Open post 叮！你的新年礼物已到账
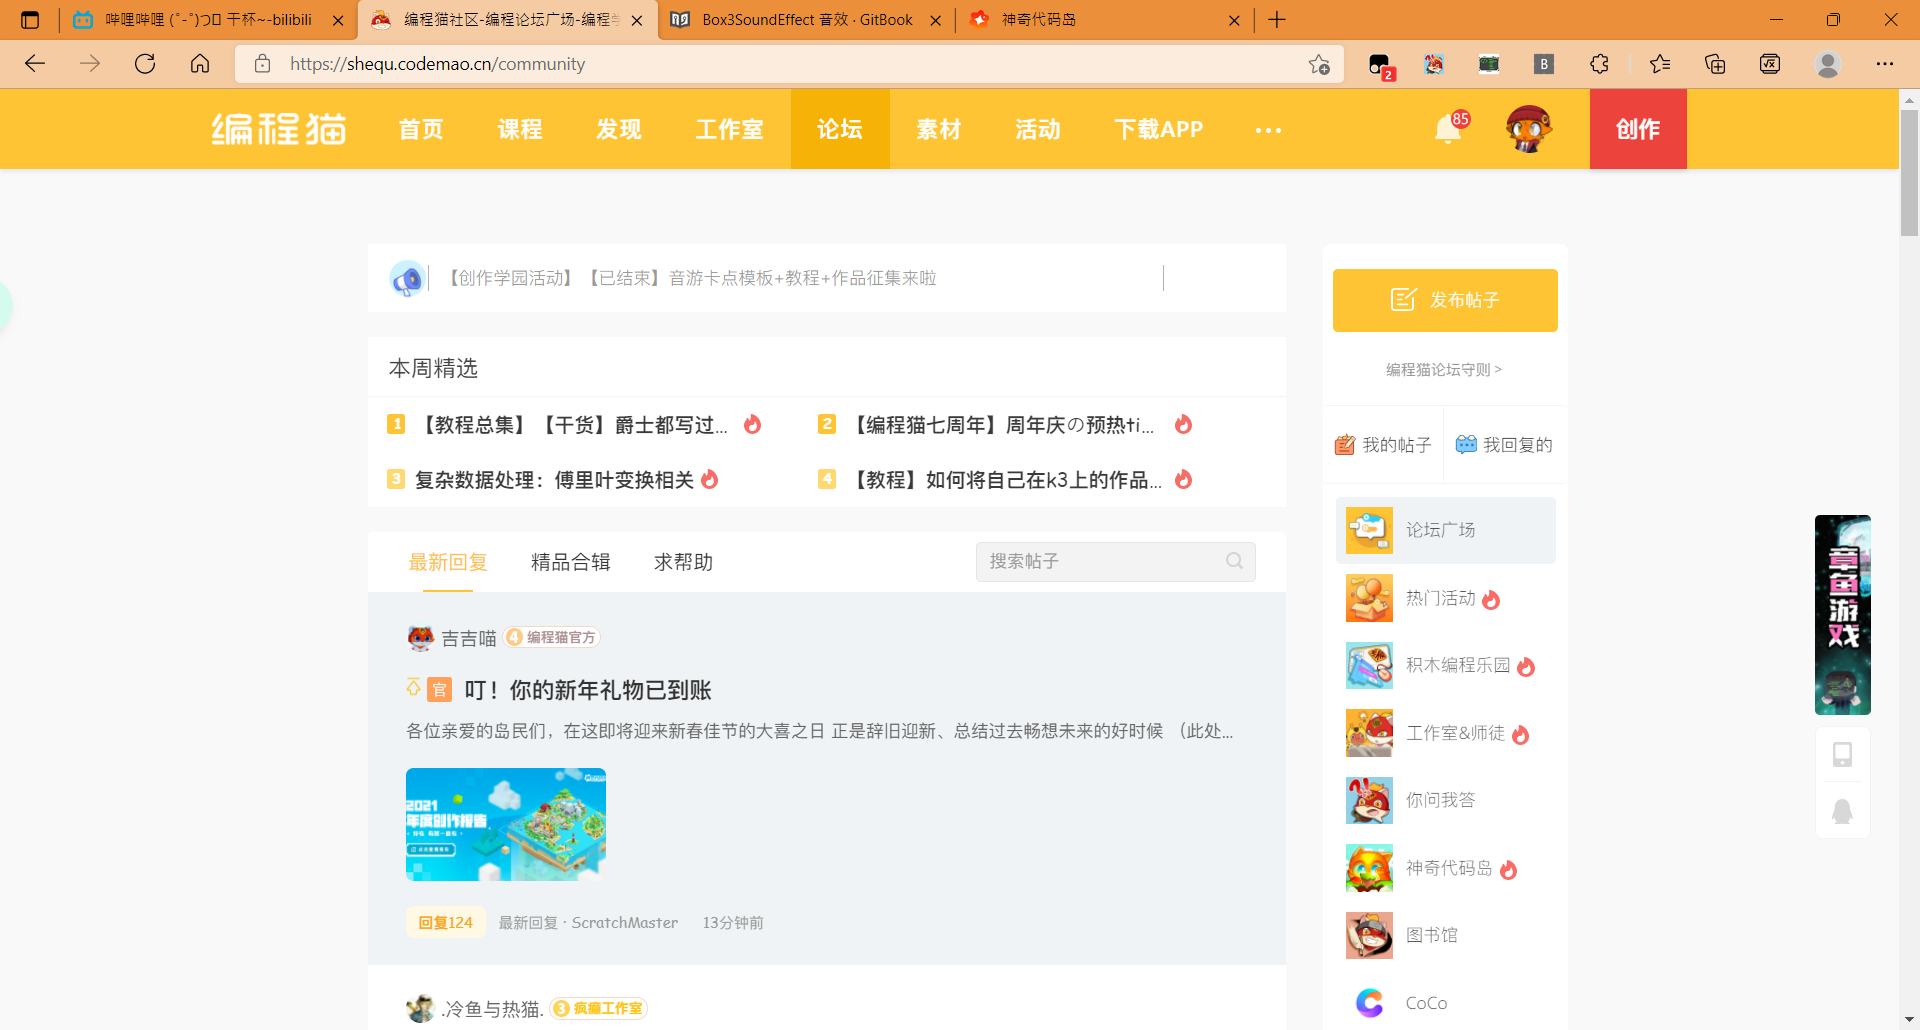The height and width of the screenshot is (1030, 1920). pyautogui.click(x=588, y=690)
